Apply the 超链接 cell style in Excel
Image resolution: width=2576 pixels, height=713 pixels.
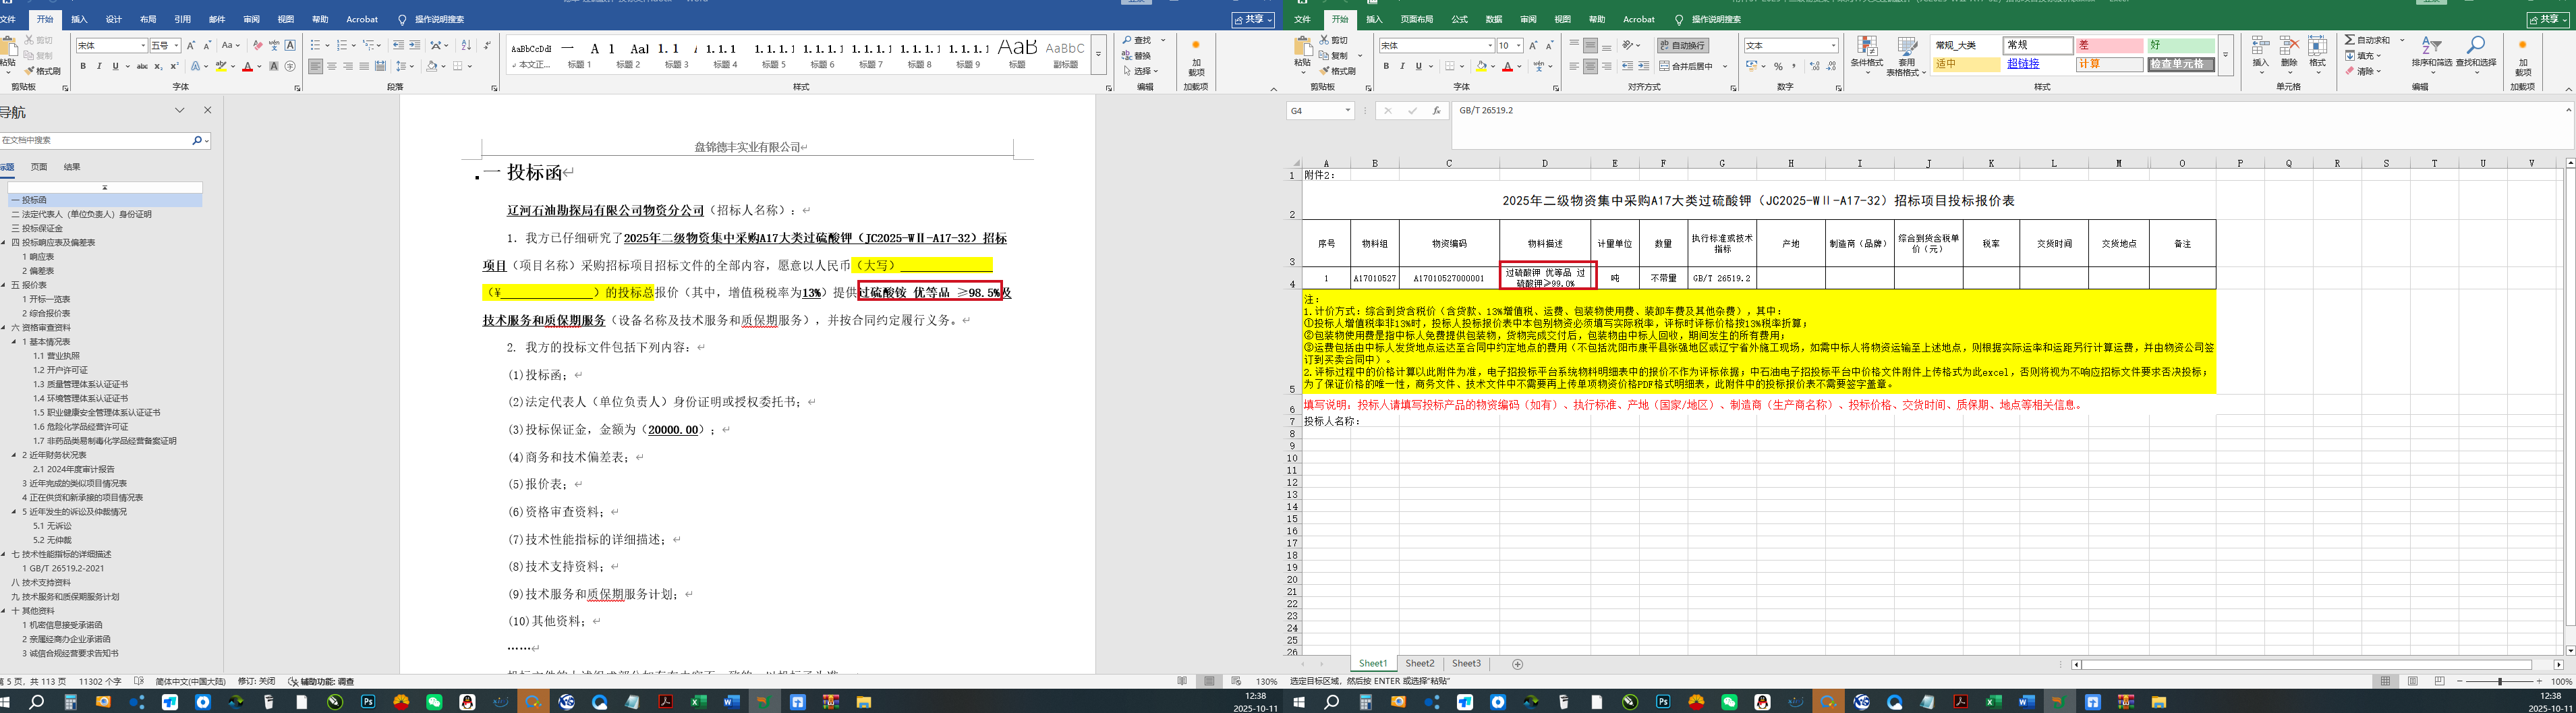coord(2038,64)
